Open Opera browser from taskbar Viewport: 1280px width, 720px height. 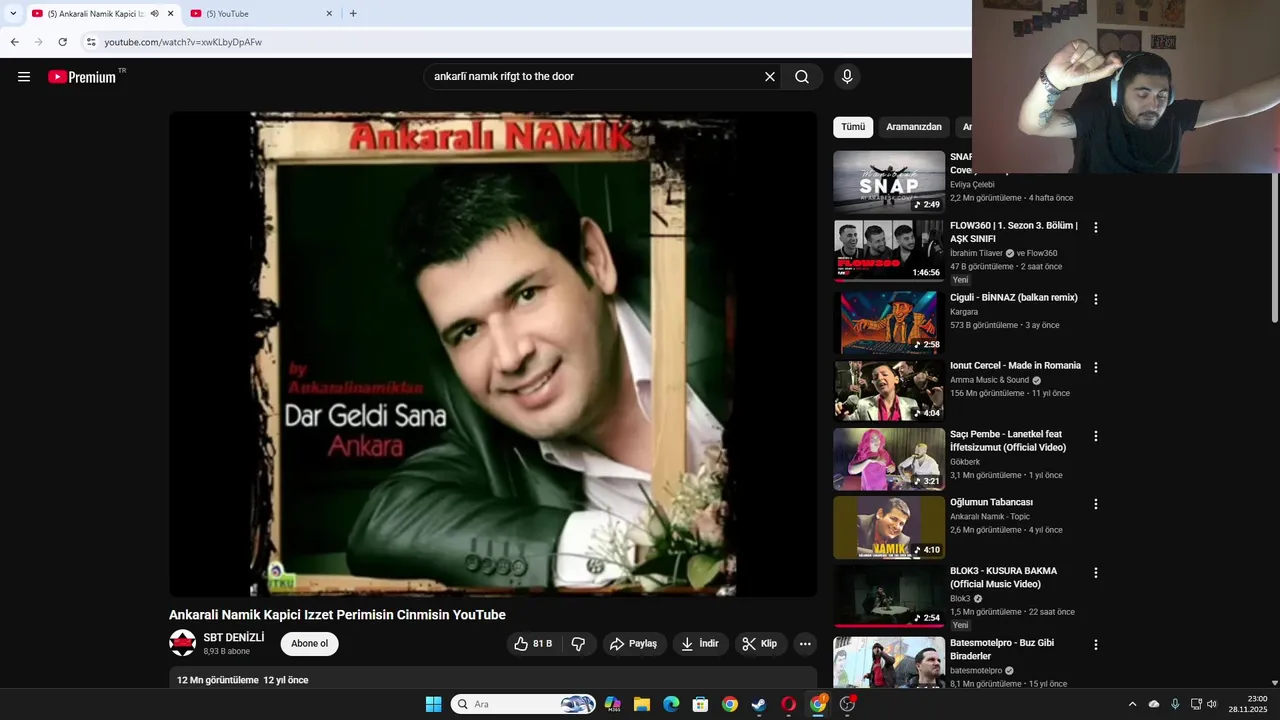point(788,704)
